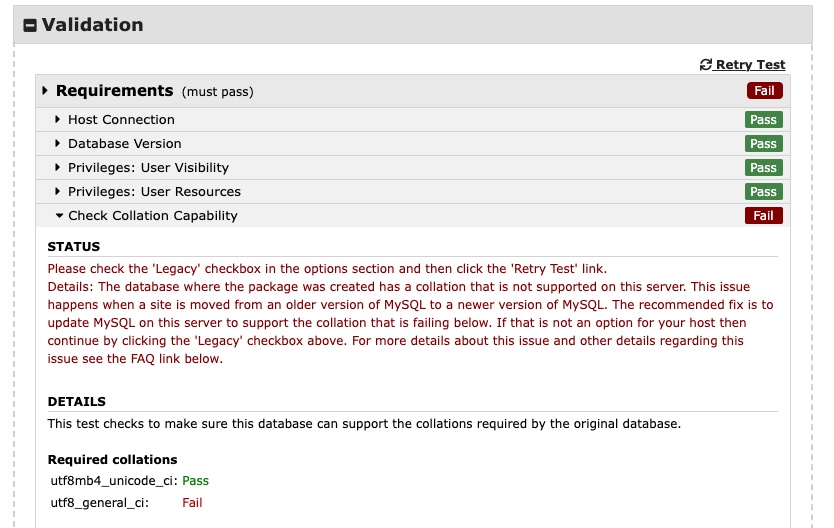The height and width of the screenshot is (528, 834).
Task: Click the Requirements heading text
Action: 114,91
